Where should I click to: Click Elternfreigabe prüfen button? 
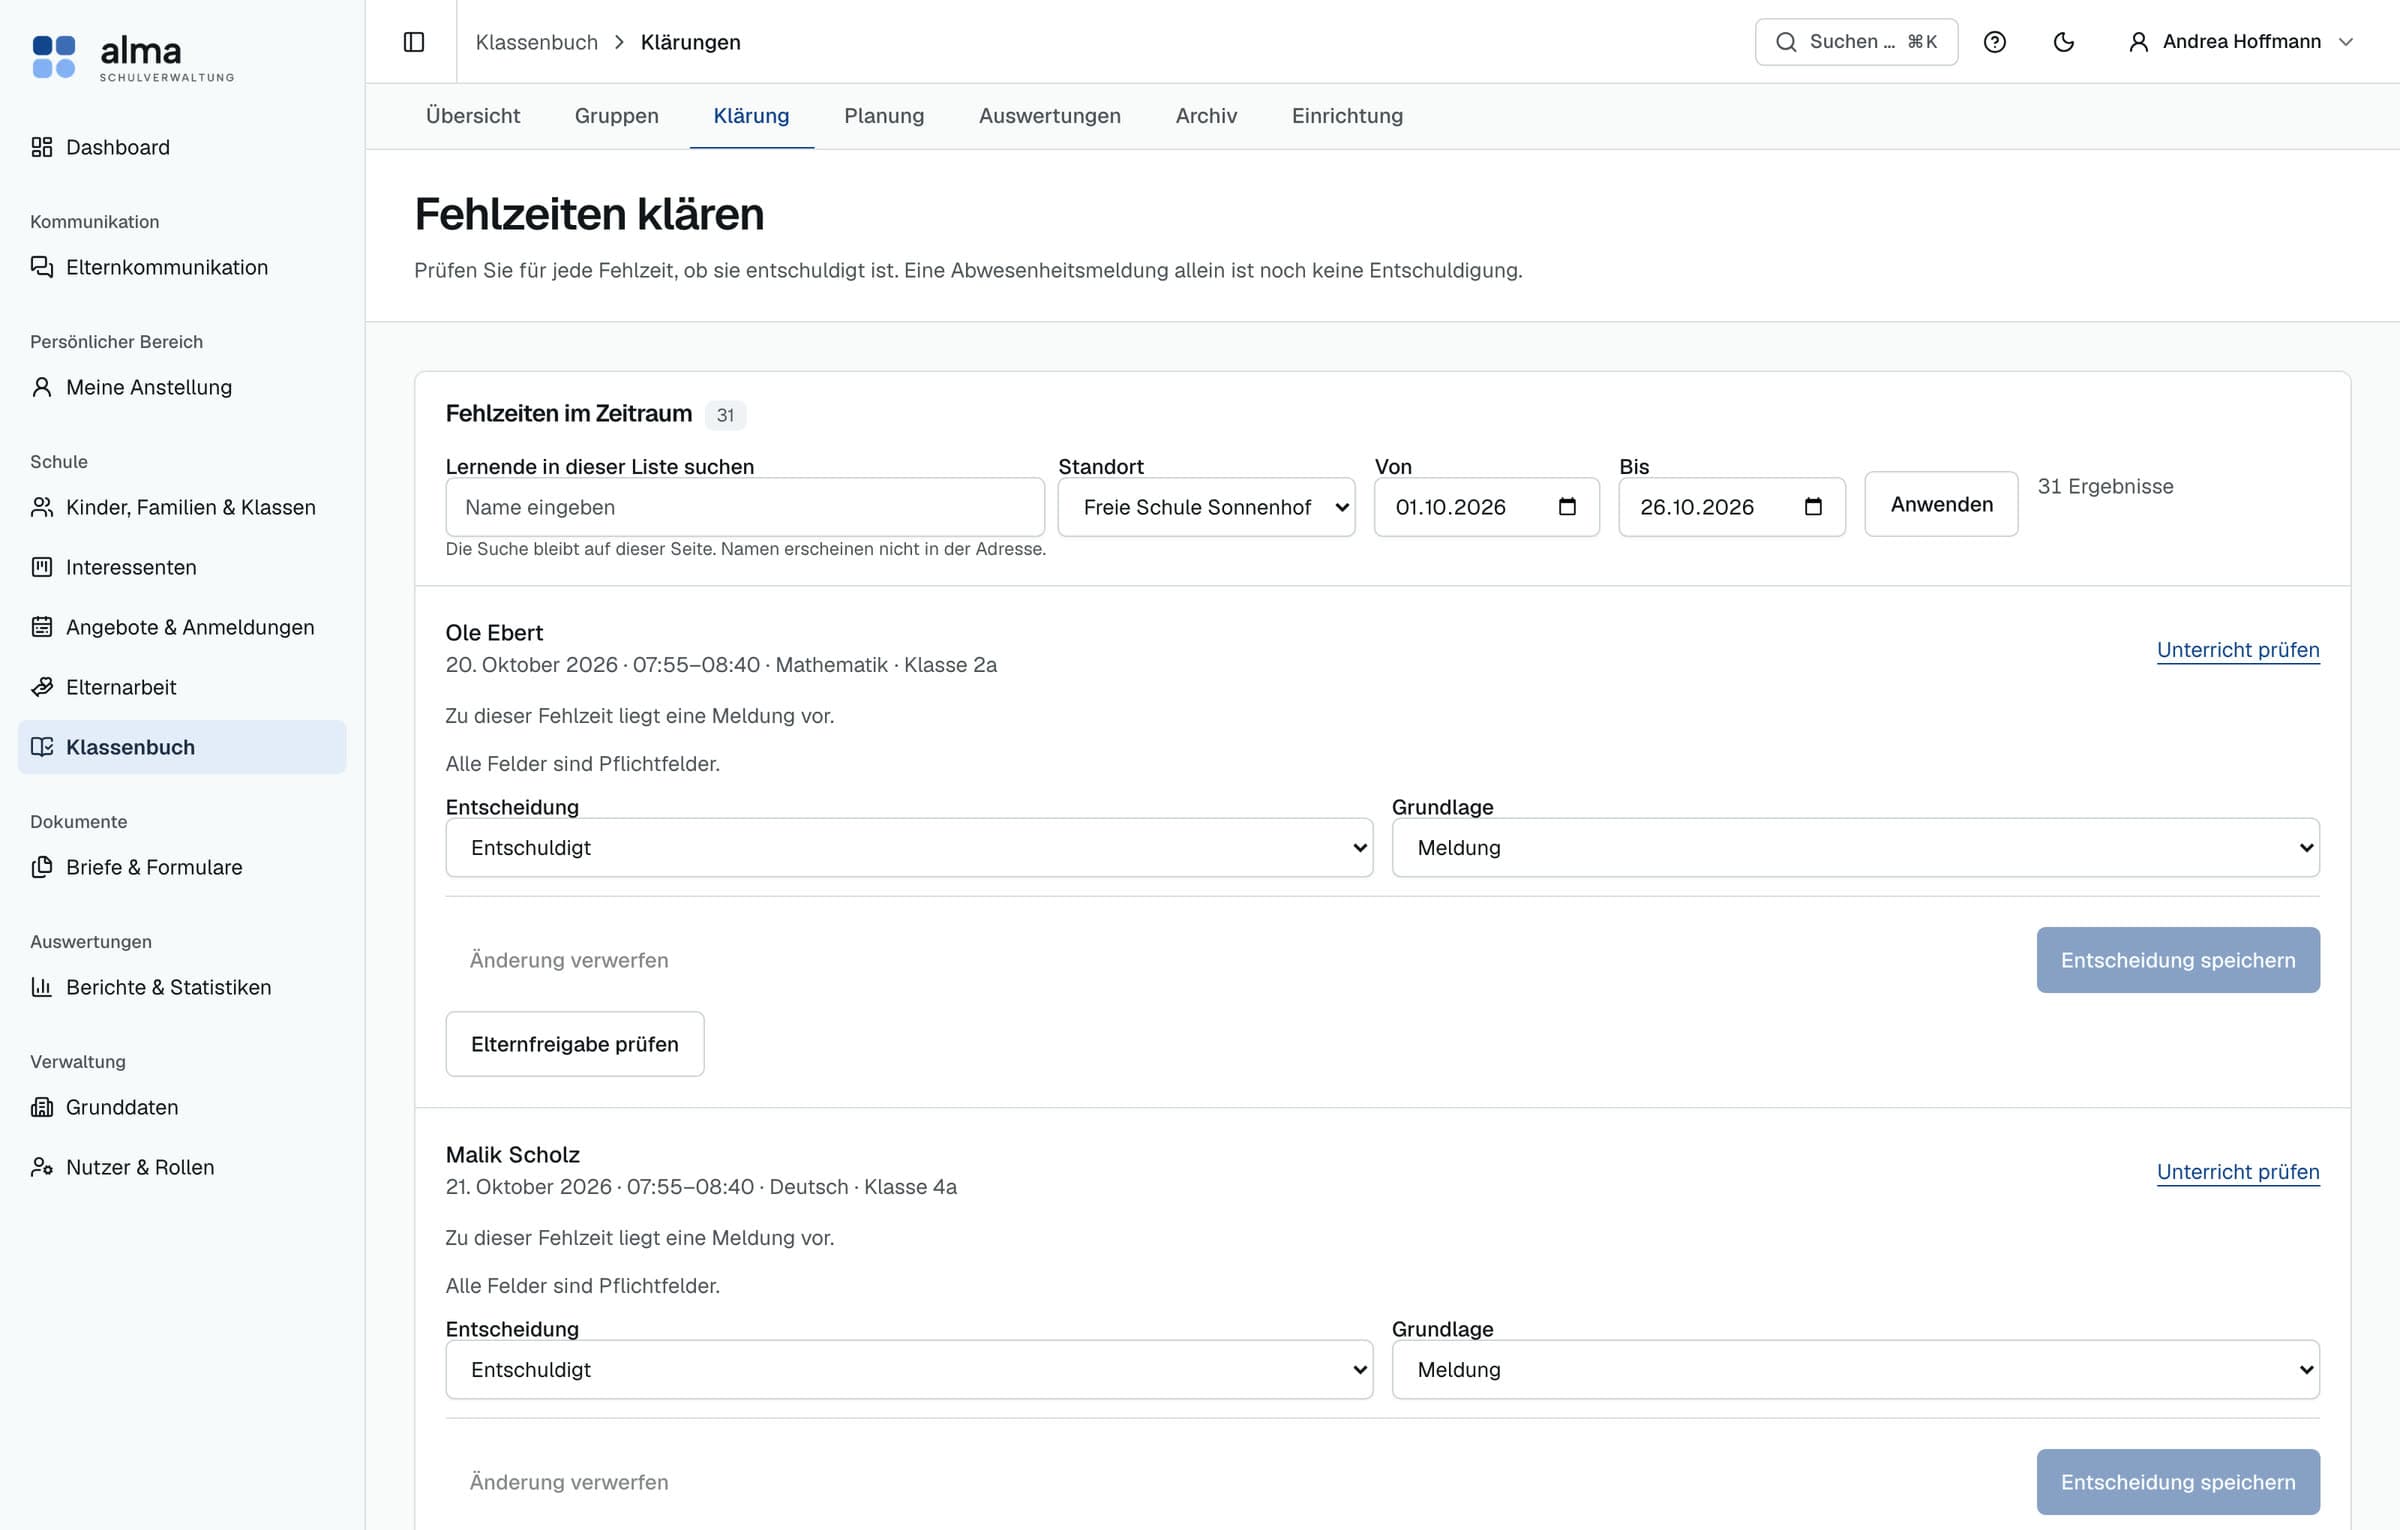click(575, 1044)
